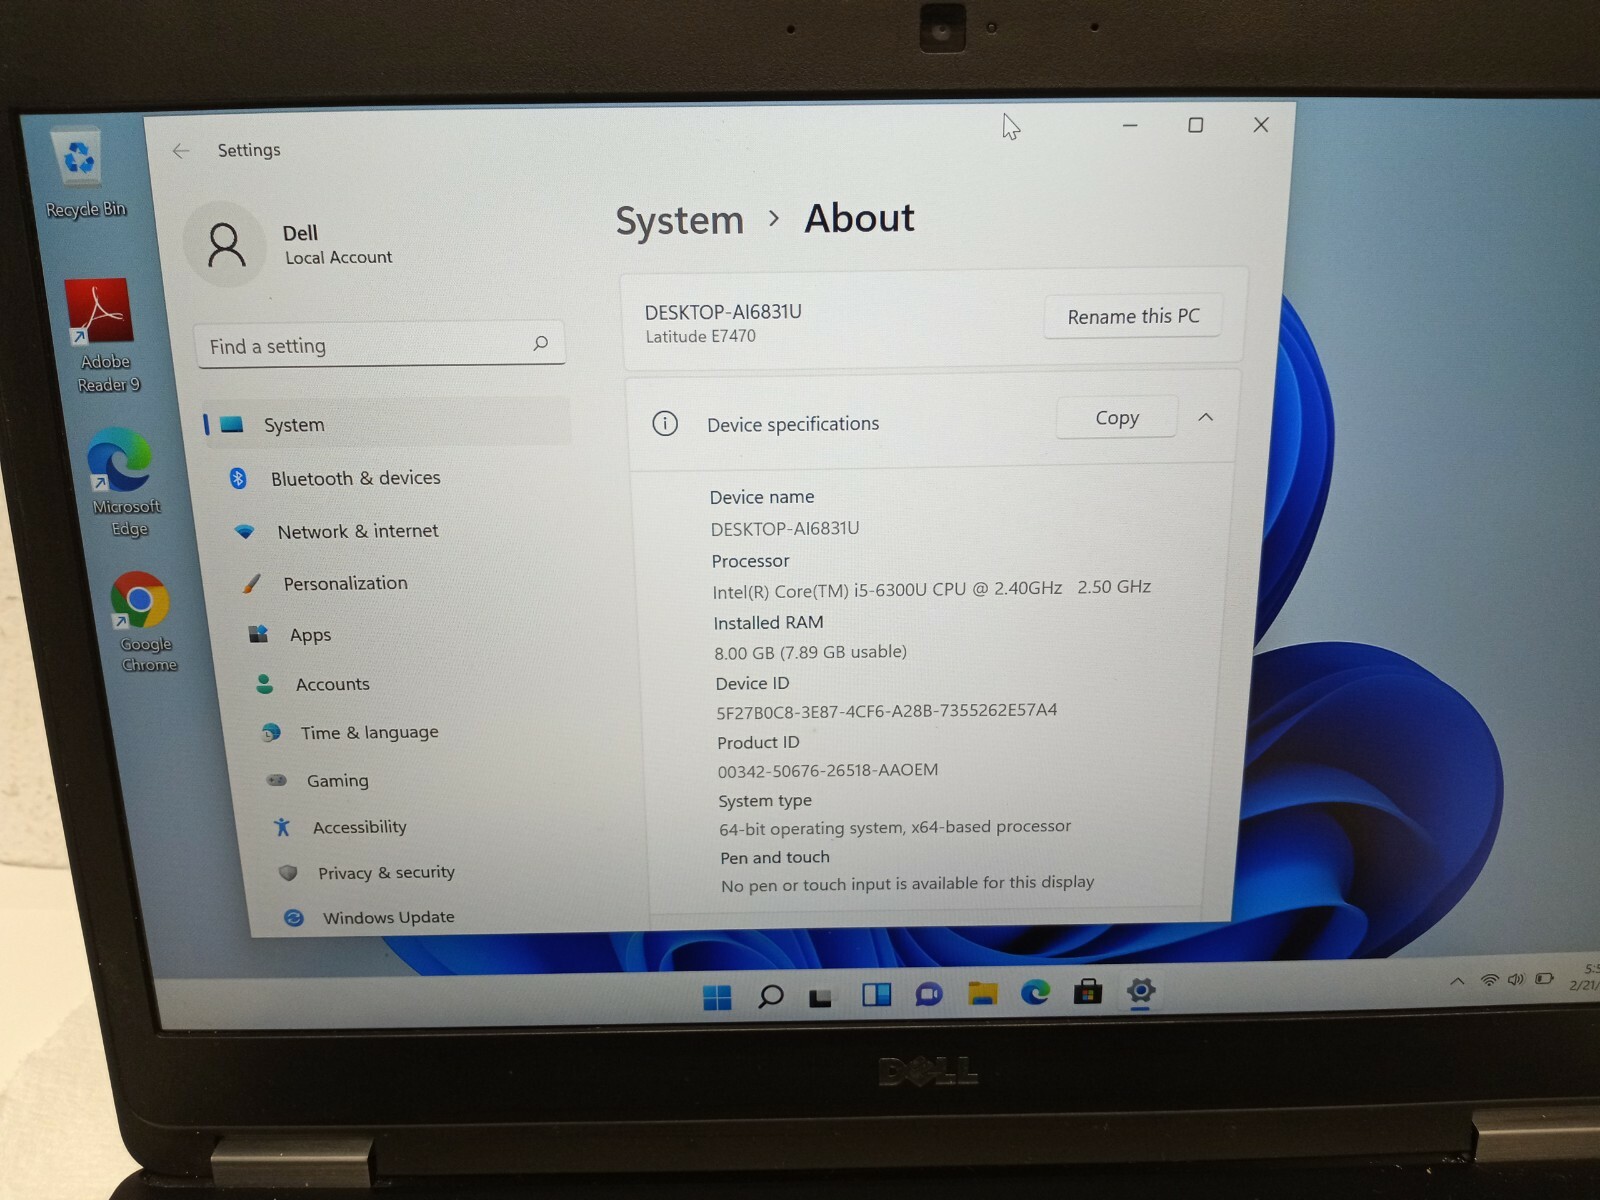This screenshot has width=1600, height=1200.
Task: Open Teams Chat from the taskbar
Action: (x=929, y=994)
